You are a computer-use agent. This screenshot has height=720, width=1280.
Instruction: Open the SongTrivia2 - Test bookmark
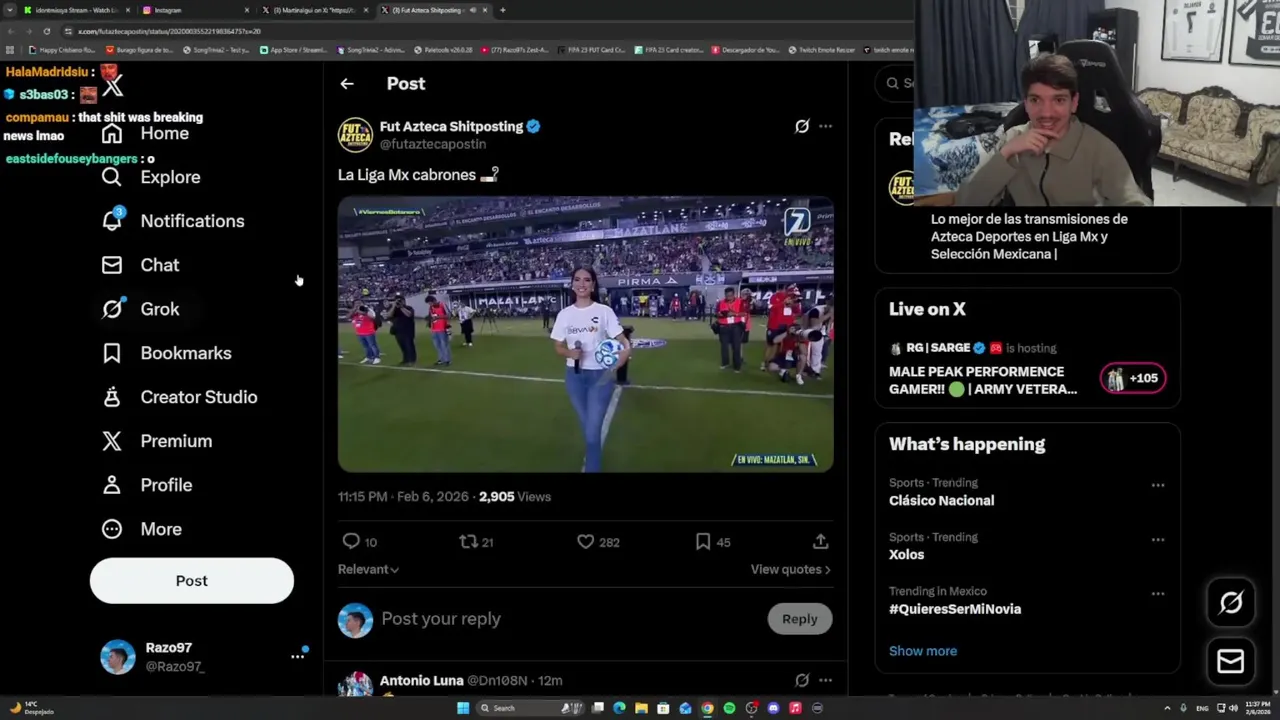[x=215, y=50]
